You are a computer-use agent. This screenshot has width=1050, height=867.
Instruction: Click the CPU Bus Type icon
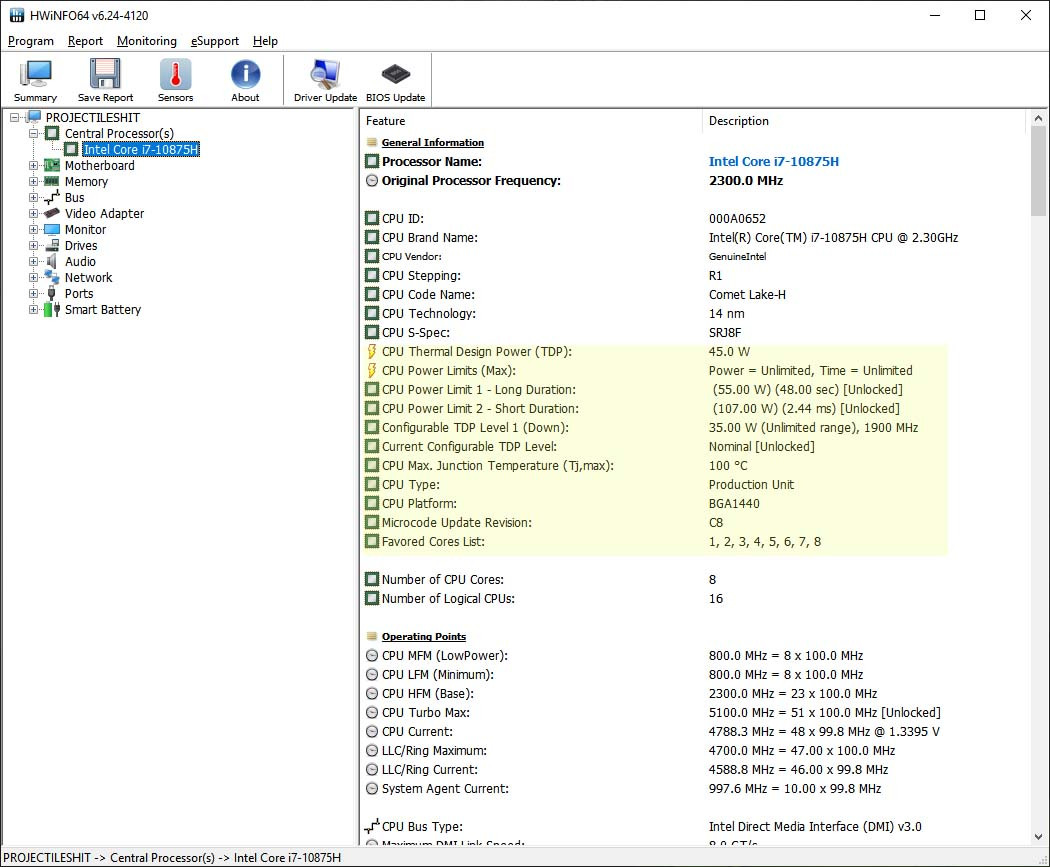click(372, 826)
